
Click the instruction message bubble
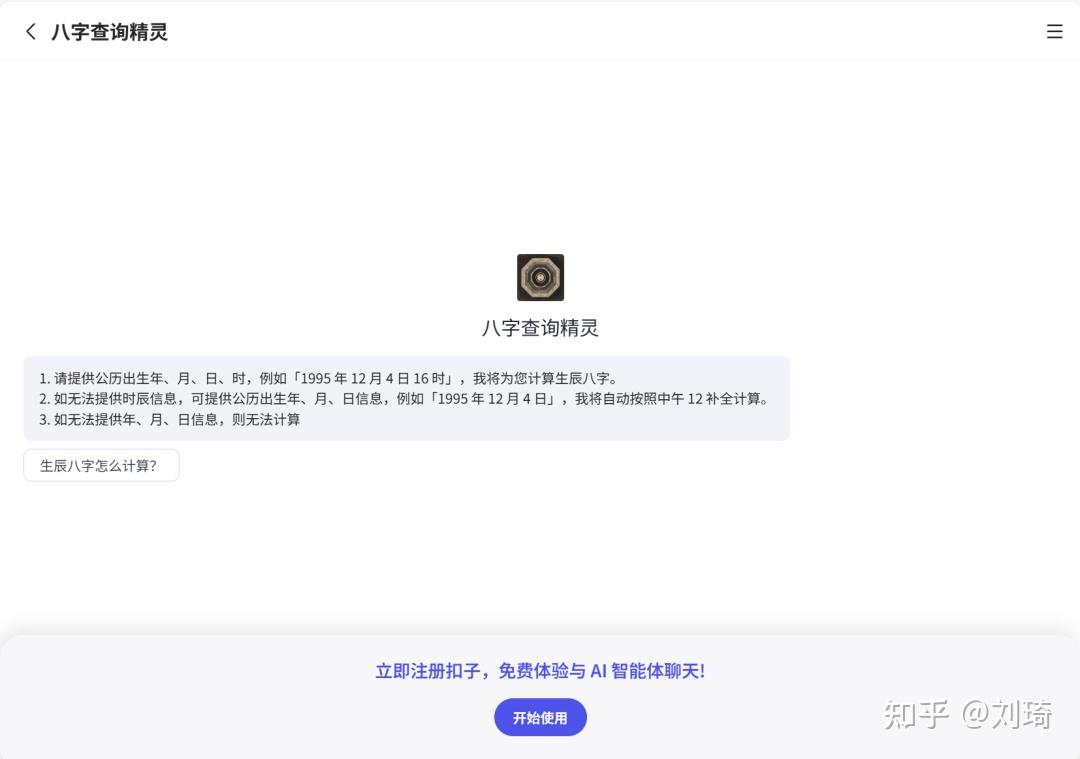407,398
